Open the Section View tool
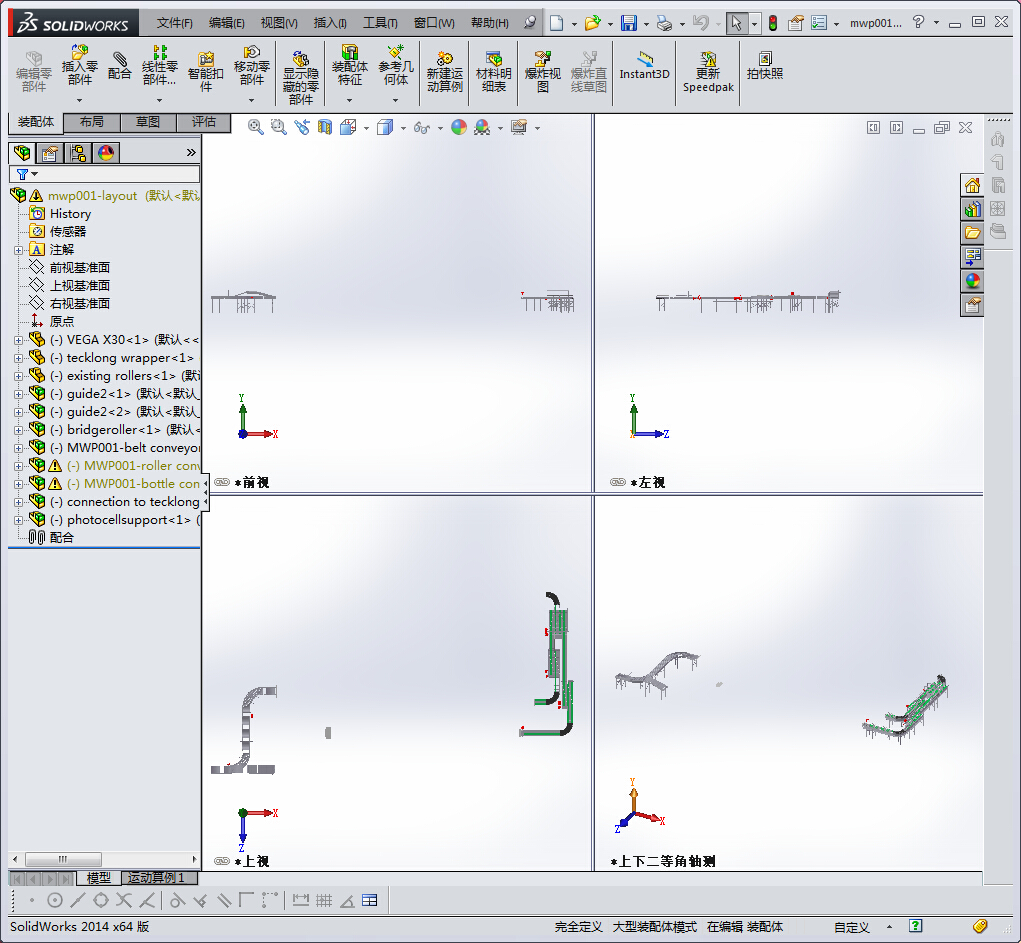Screen dimensions: 1021x943 (325, 127)
